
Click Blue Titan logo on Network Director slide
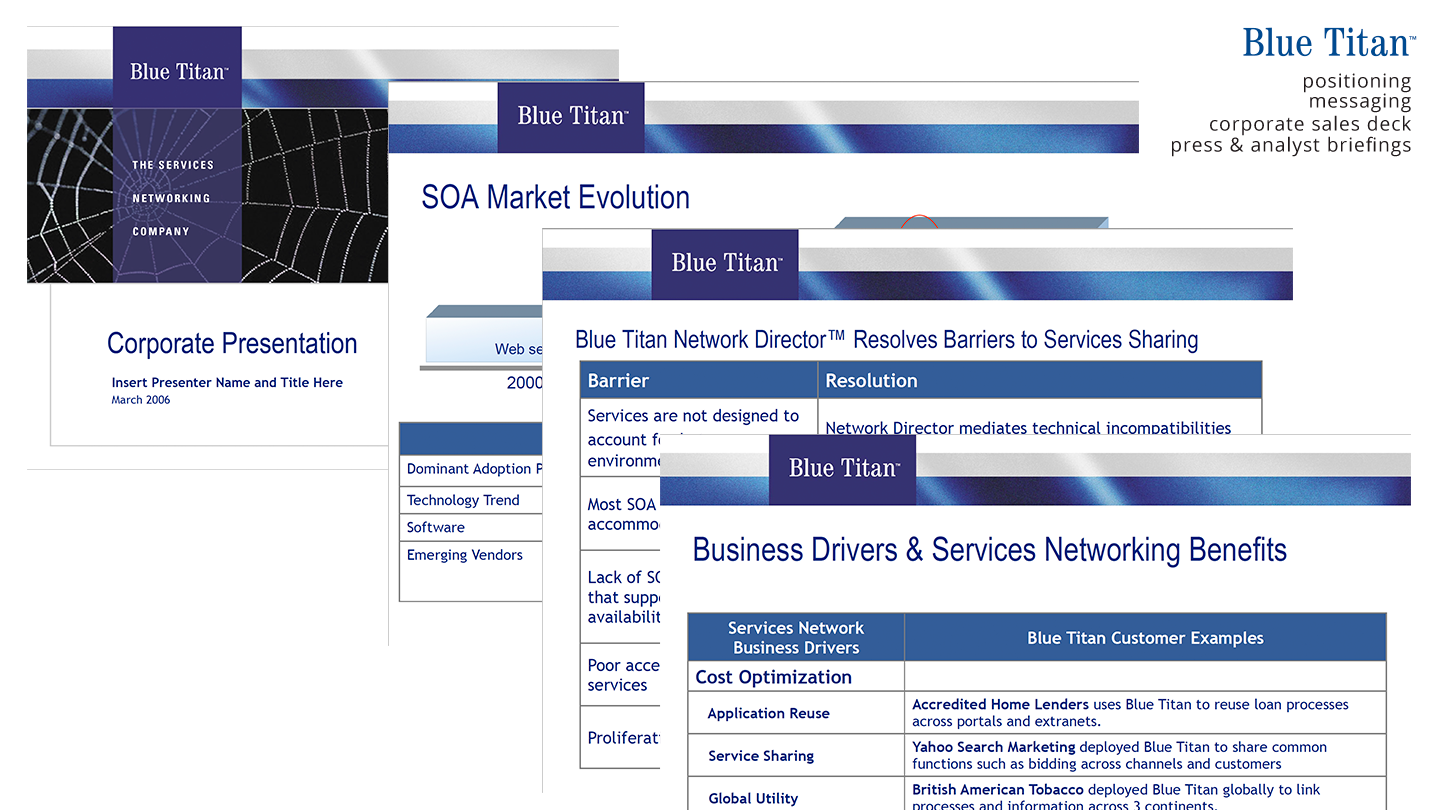coord(725,264)
